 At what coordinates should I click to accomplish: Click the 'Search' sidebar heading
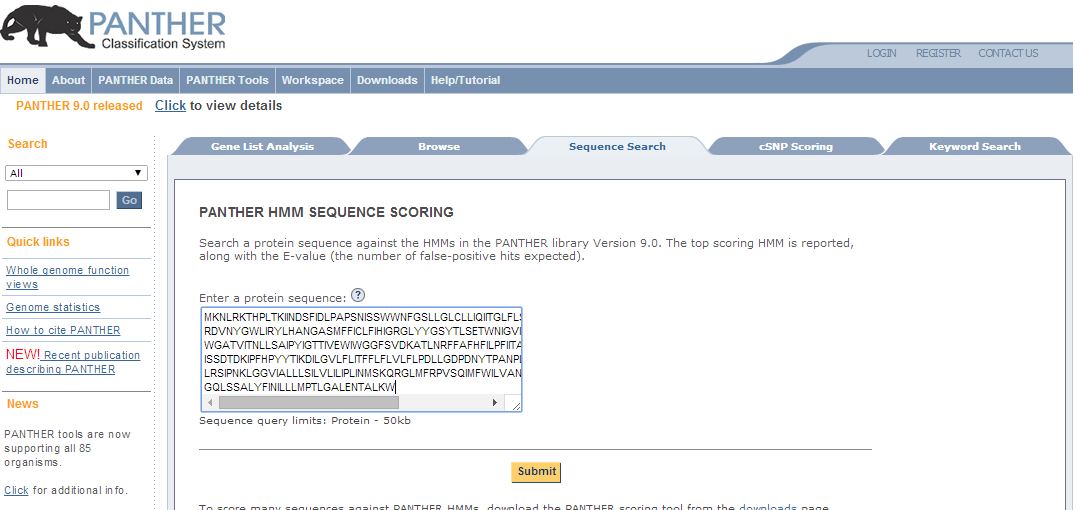click(x=27, y=143)
